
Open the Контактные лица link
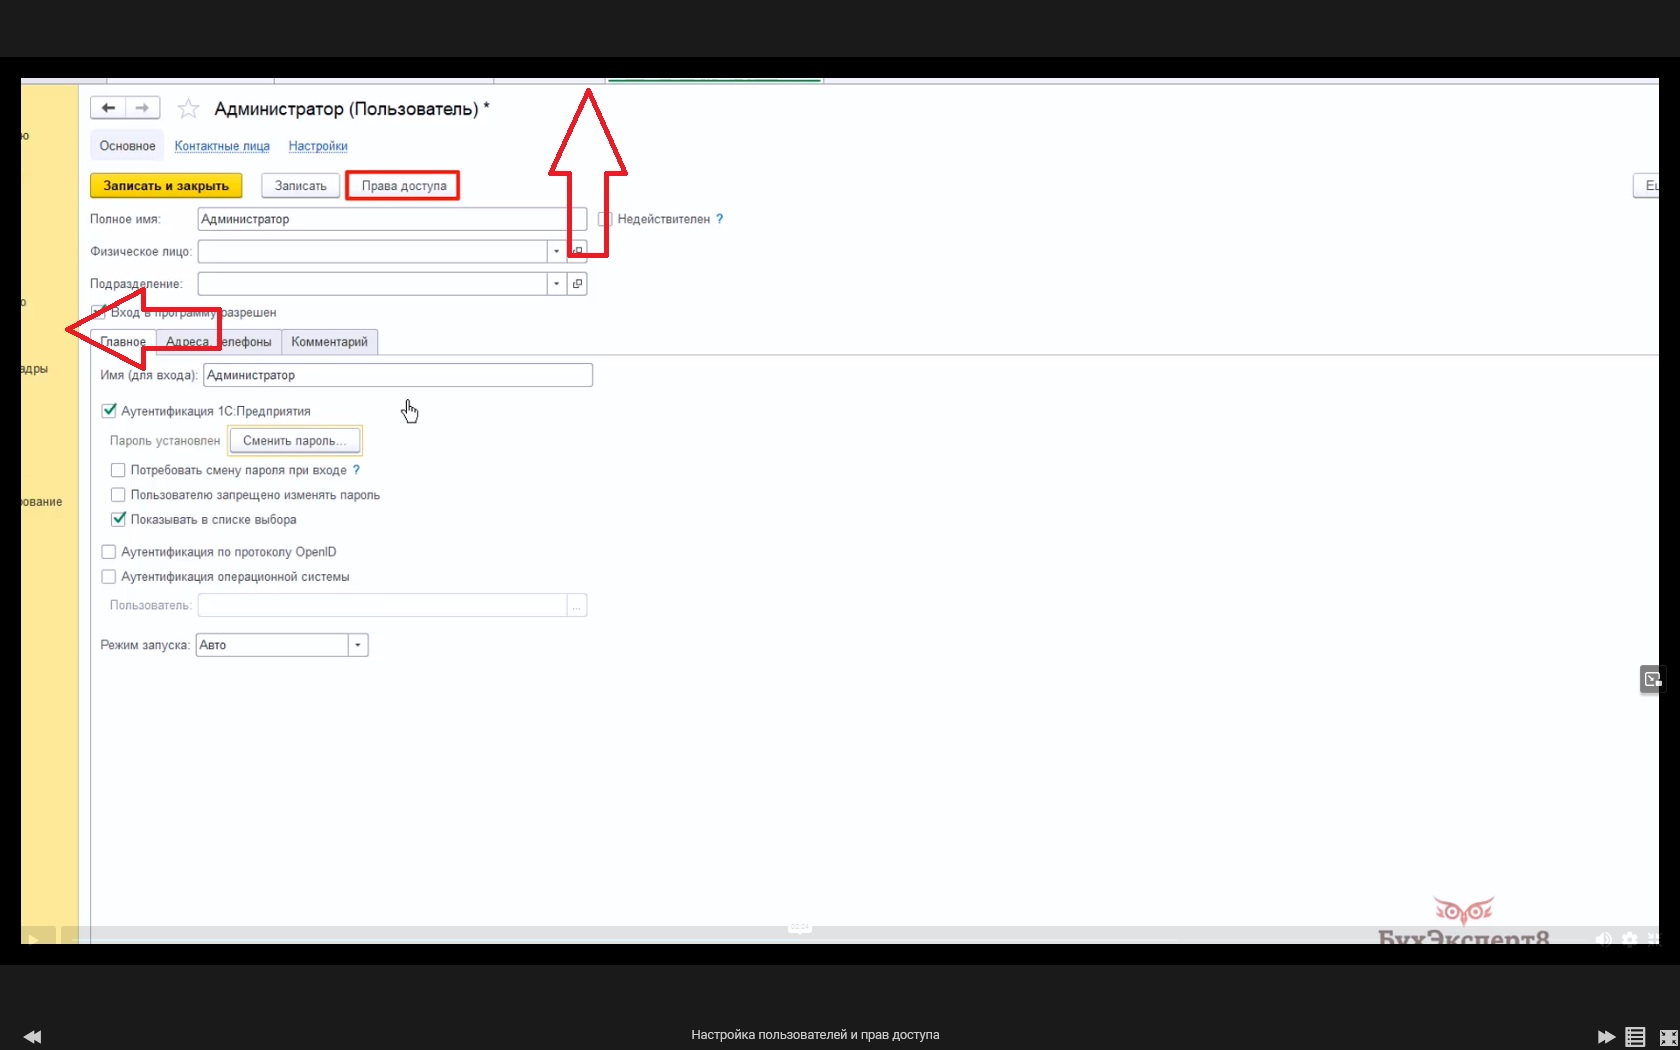222,146
